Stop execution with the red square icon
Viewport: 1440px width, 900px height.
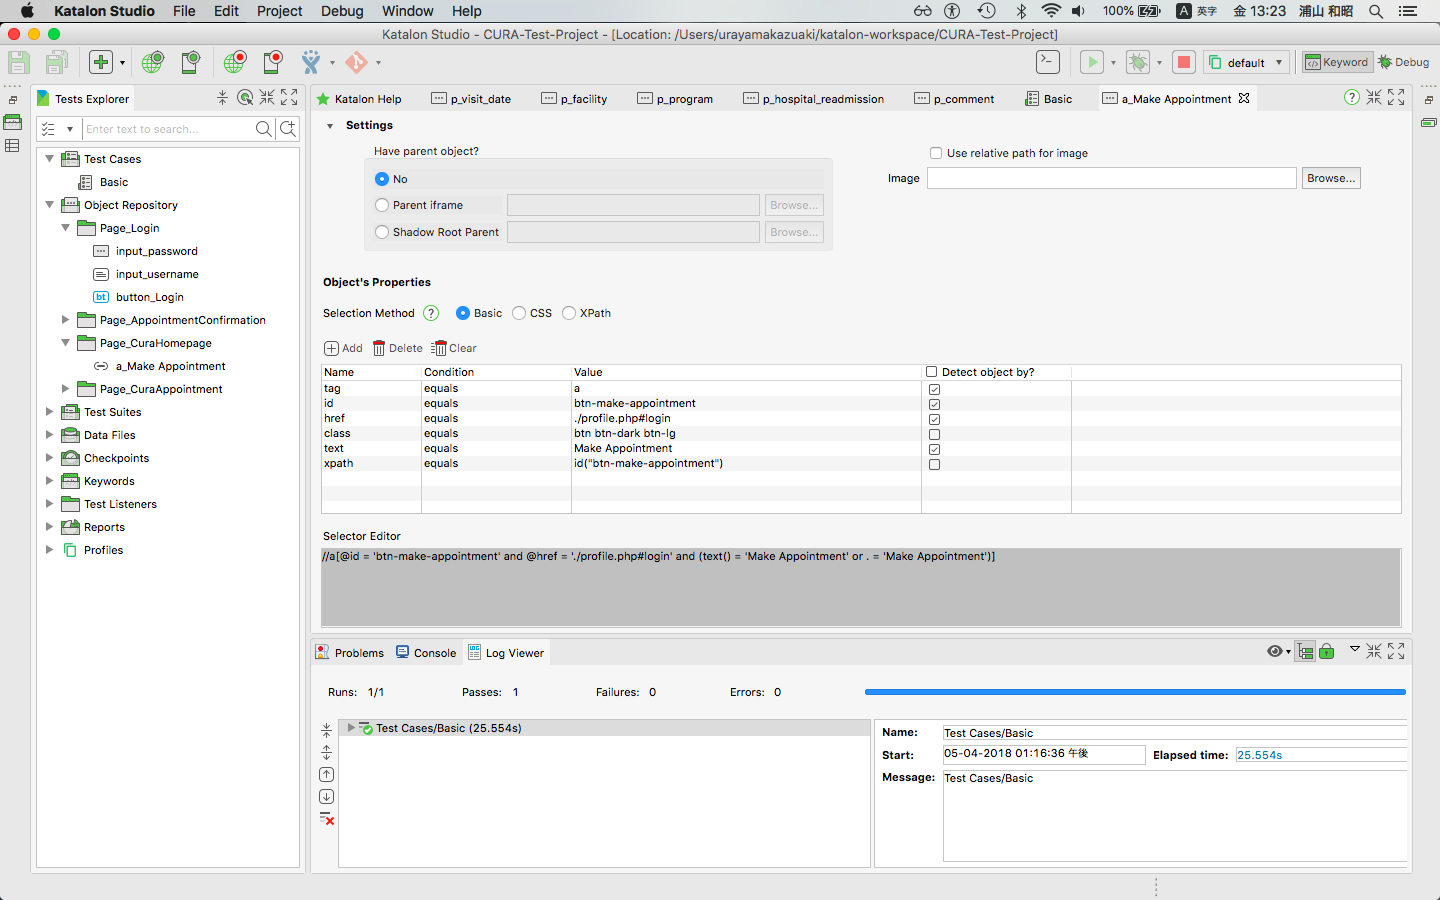click(1184, 62)
